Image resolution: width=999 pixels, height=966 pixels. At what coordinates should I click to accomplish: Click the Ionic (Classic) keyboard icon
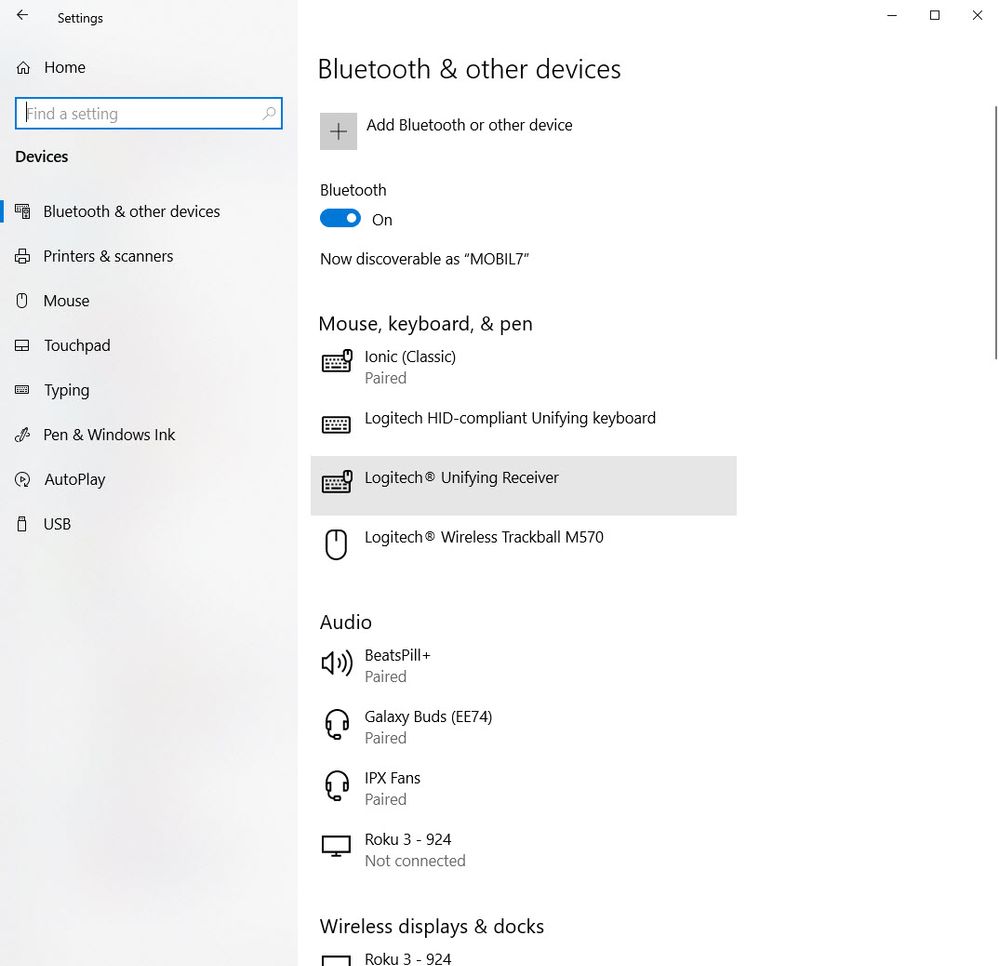tap(336, 361)
